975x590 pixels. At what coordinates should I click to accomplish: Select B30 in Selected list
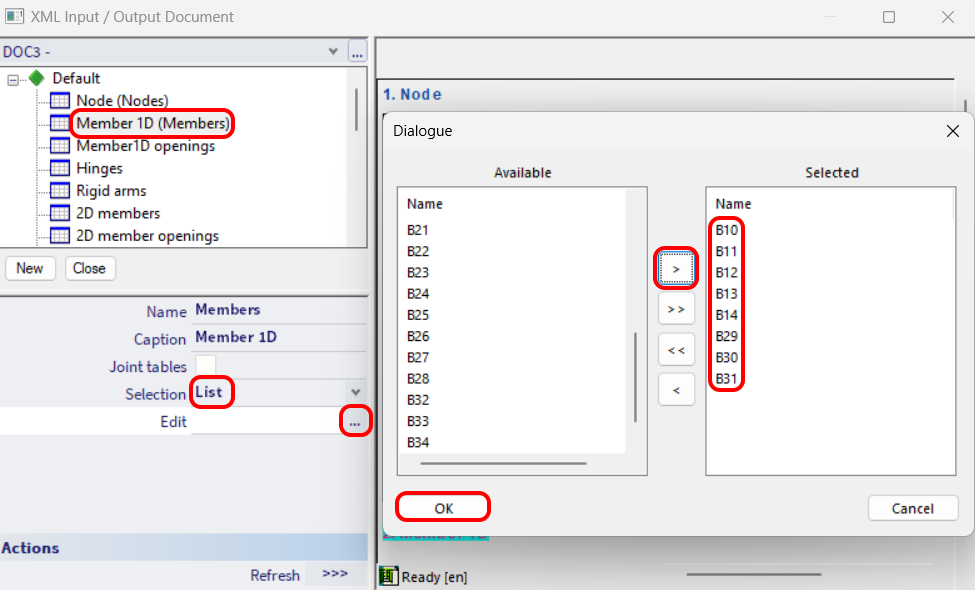pos(726,357)
